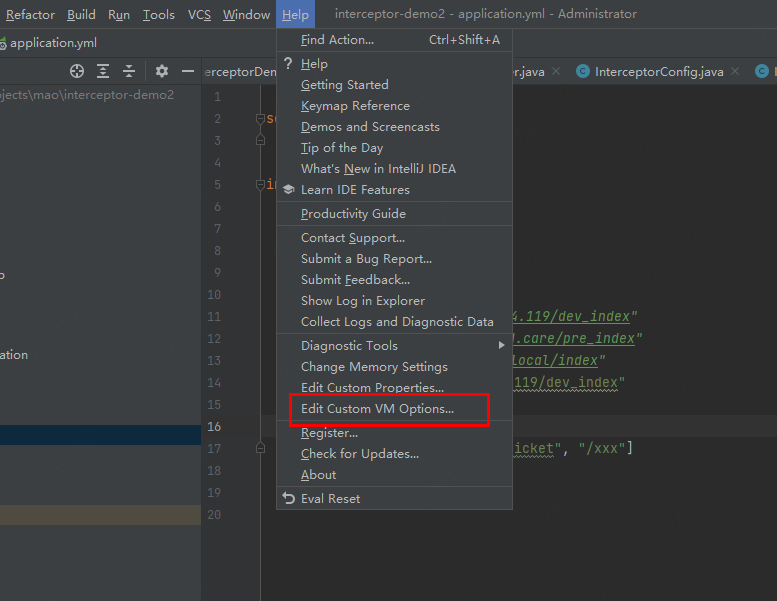Click the expand all icon in project panel

click(x=103, y=71)
